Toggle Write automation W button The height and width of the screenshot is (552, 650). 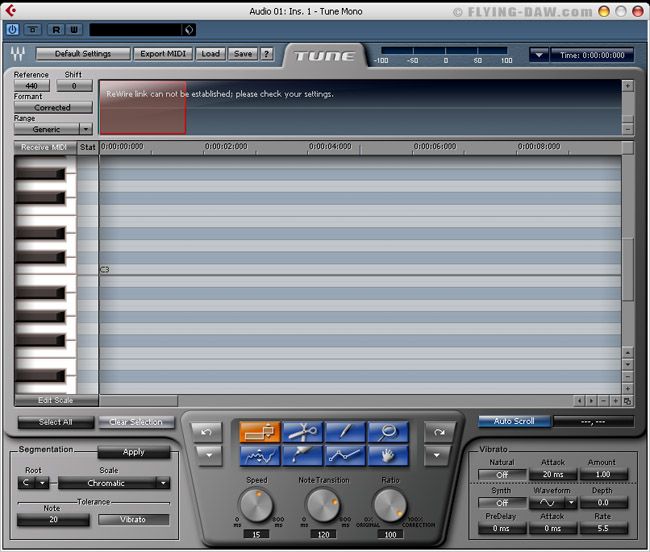[74, 29]
